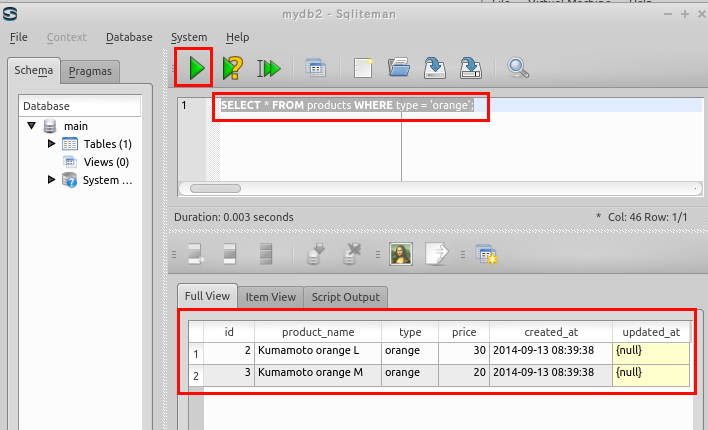Rollback changes with database cross icon
The image size is (708, 430).
352,254
